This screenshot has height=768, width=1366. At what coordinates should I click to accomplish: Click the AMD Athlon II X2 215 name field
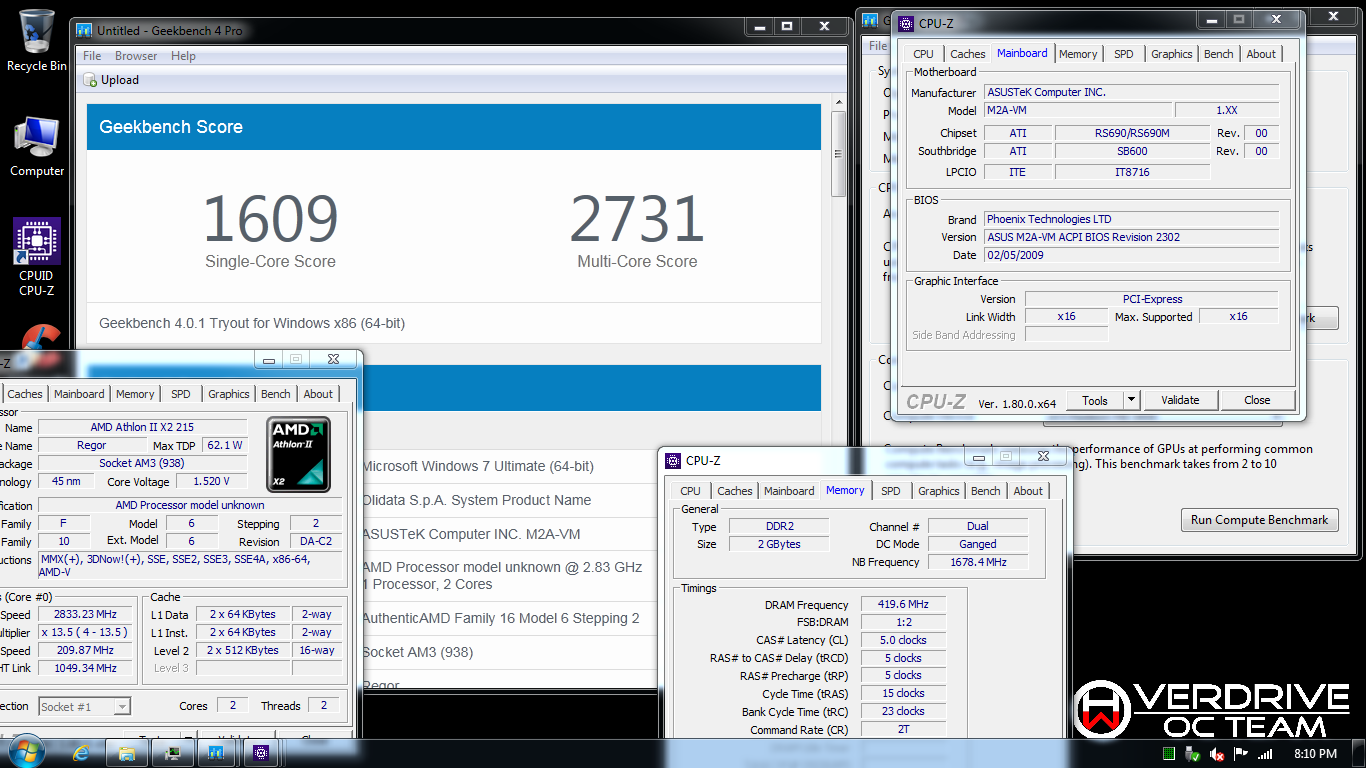click(x=142, y=427)
